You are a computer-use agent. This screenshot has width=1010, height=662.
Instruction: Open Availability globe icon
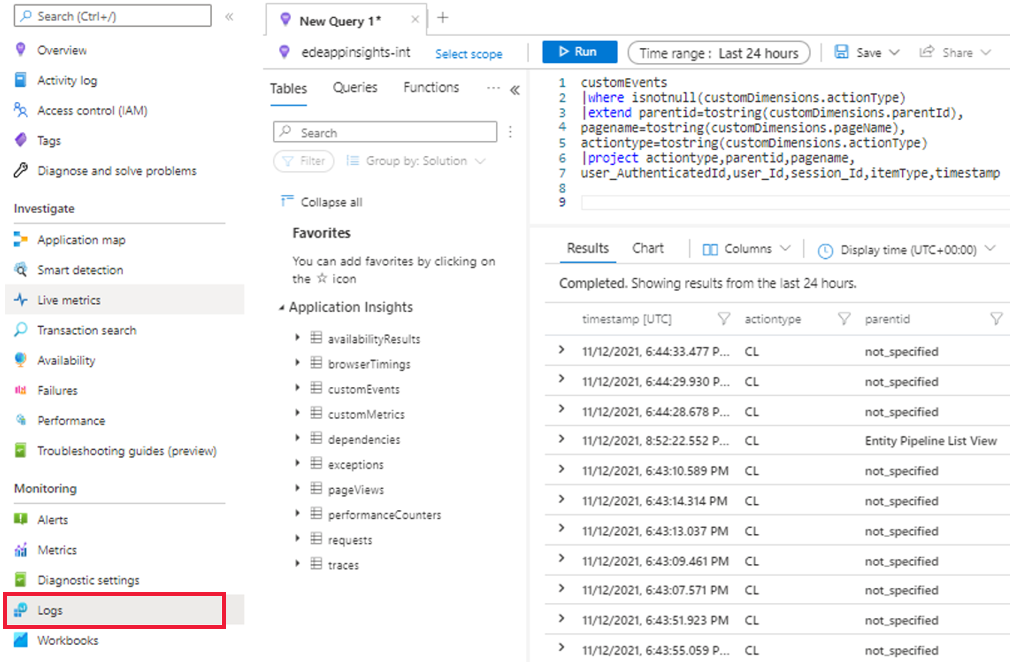click(21, 360)
